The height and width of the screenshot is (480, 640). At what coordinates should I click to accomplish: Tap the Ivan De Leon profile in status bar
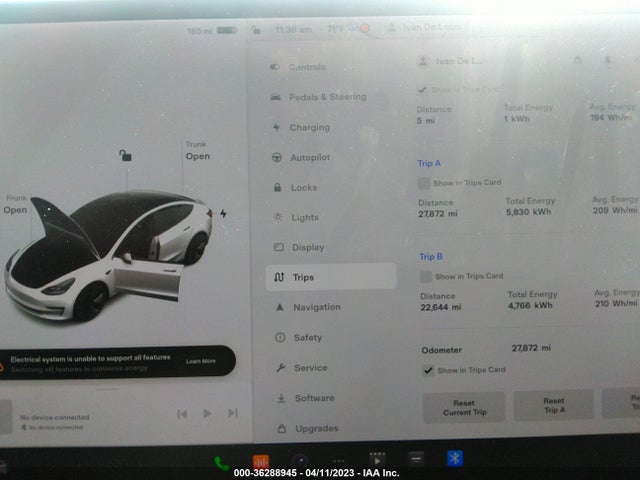point(424,28)
